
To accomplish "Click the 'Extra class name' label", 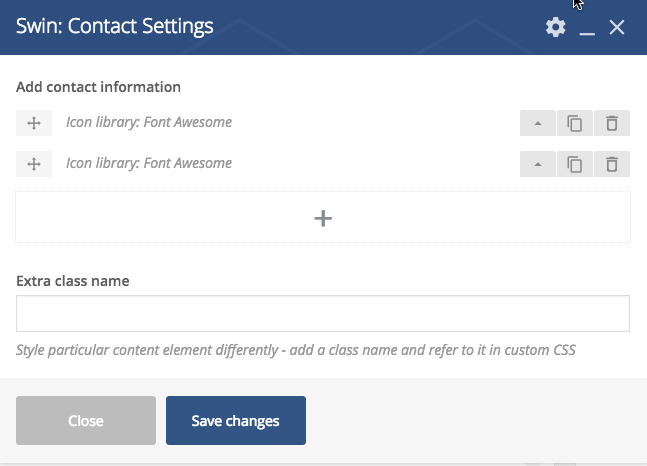I will click(73, 281).
